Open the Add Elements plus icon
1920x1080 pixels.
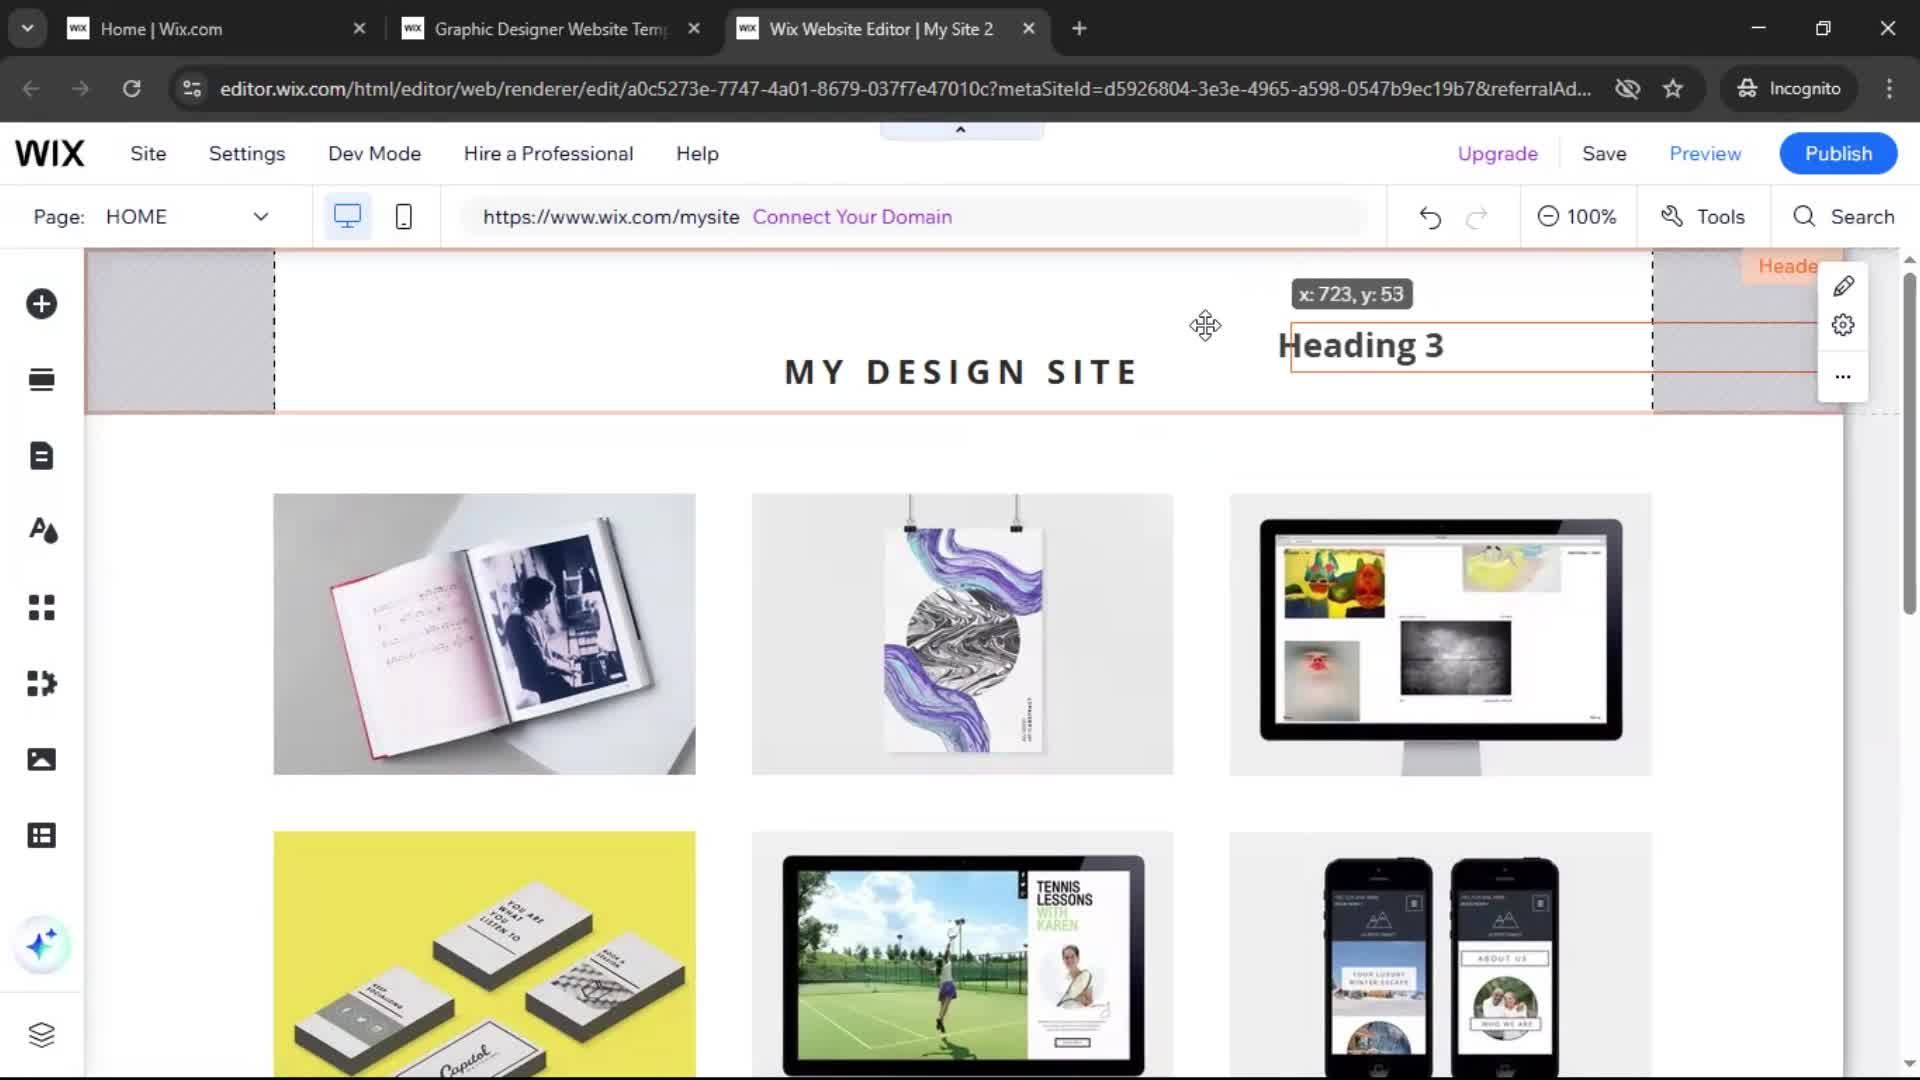coord(41,304)
